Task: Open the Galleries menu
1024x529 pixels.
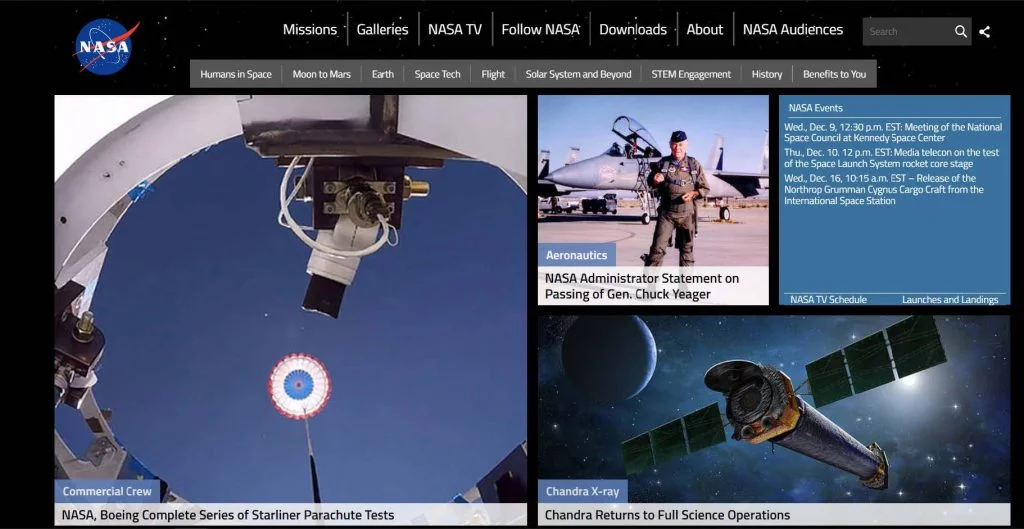Action: 382,29
